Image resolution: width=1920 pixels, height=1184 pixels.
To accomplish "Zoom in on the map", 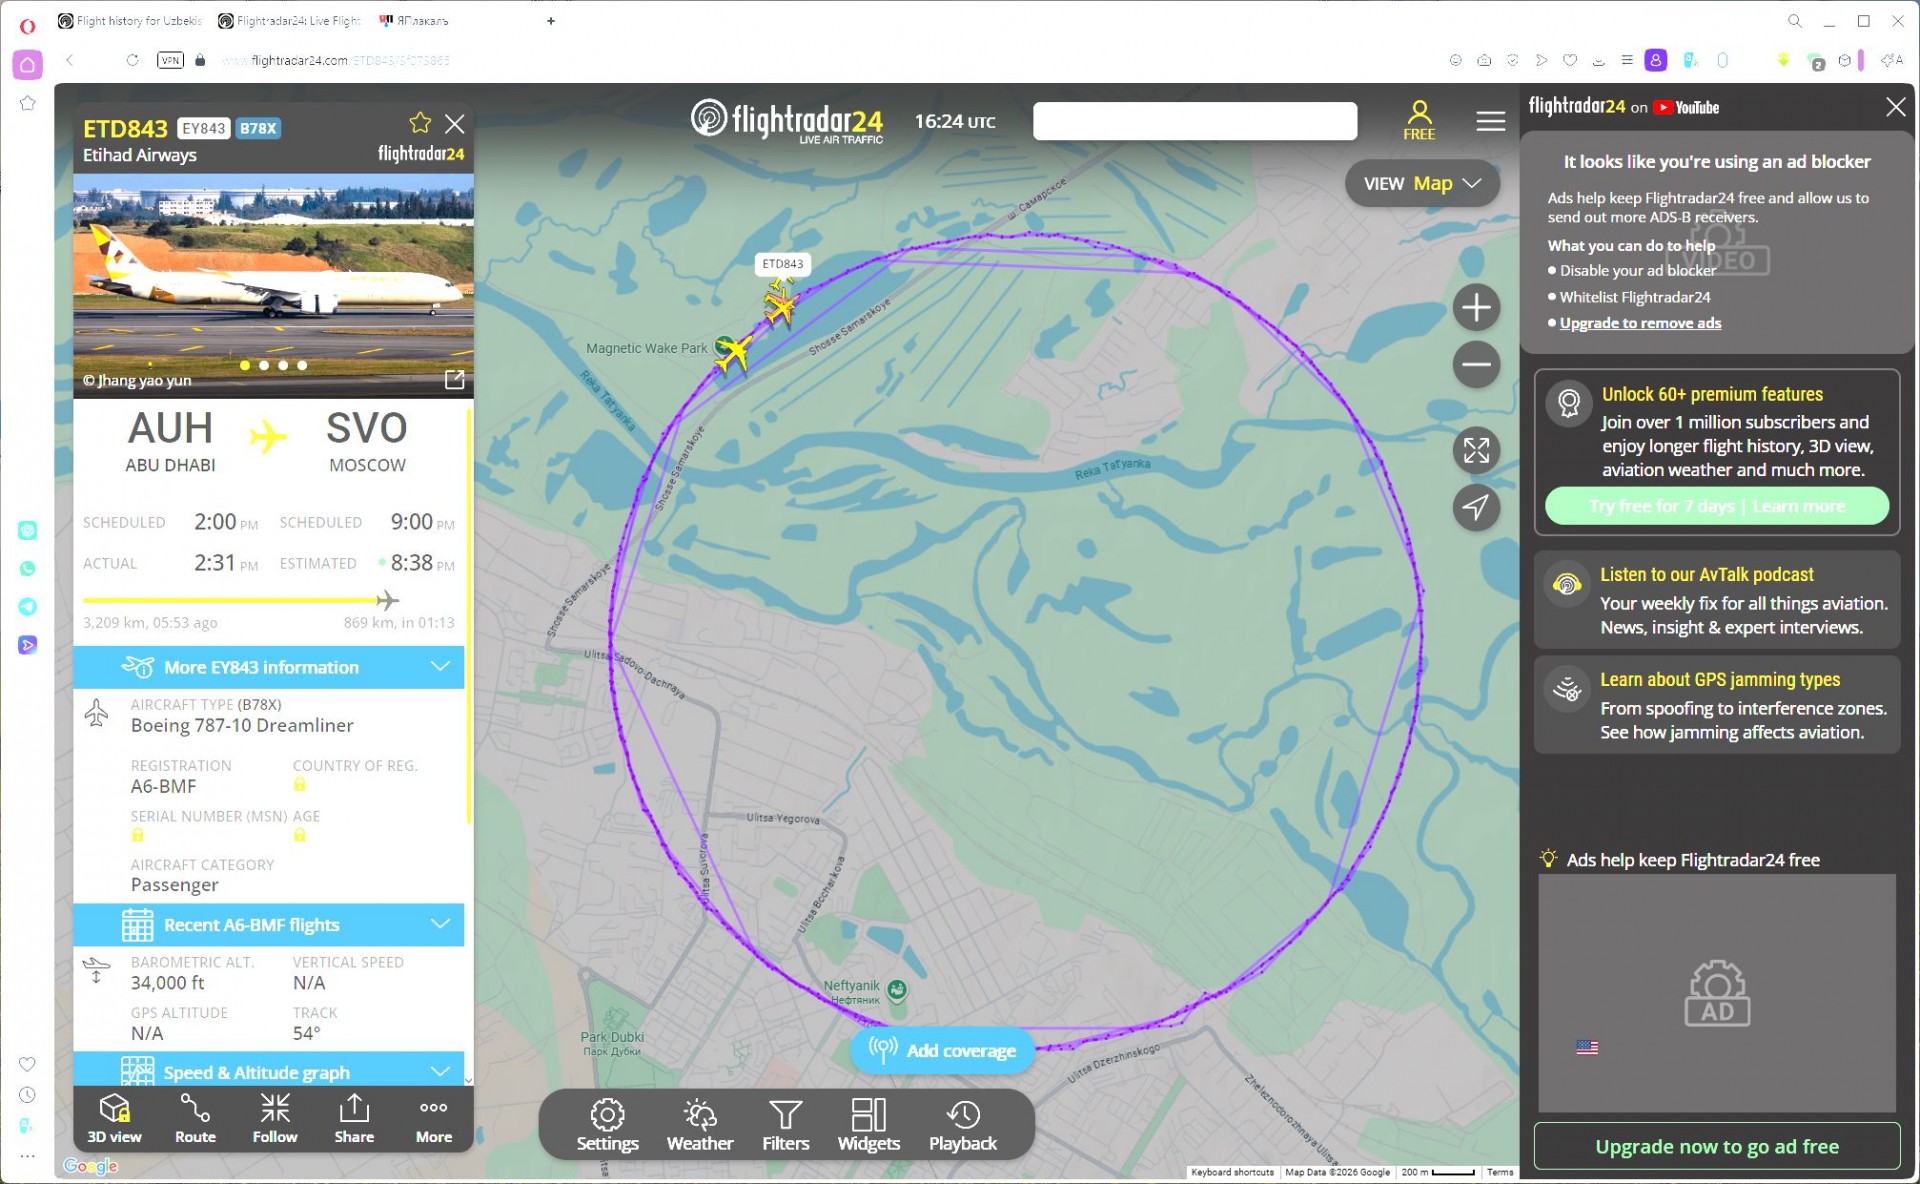I will (x=1476, y=307).
